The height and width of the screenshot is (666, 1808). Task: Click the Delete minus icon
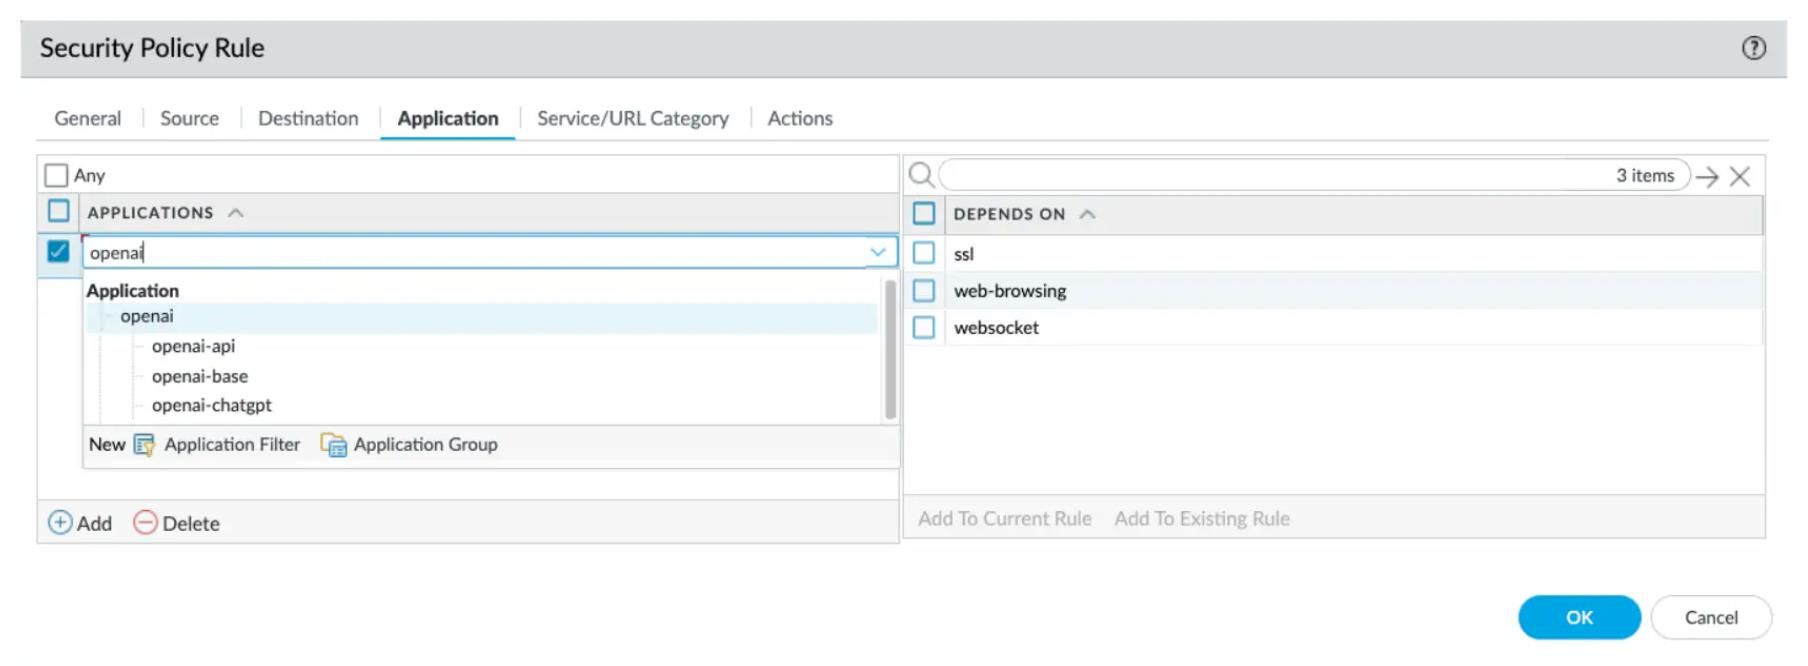tap(145, 523)
